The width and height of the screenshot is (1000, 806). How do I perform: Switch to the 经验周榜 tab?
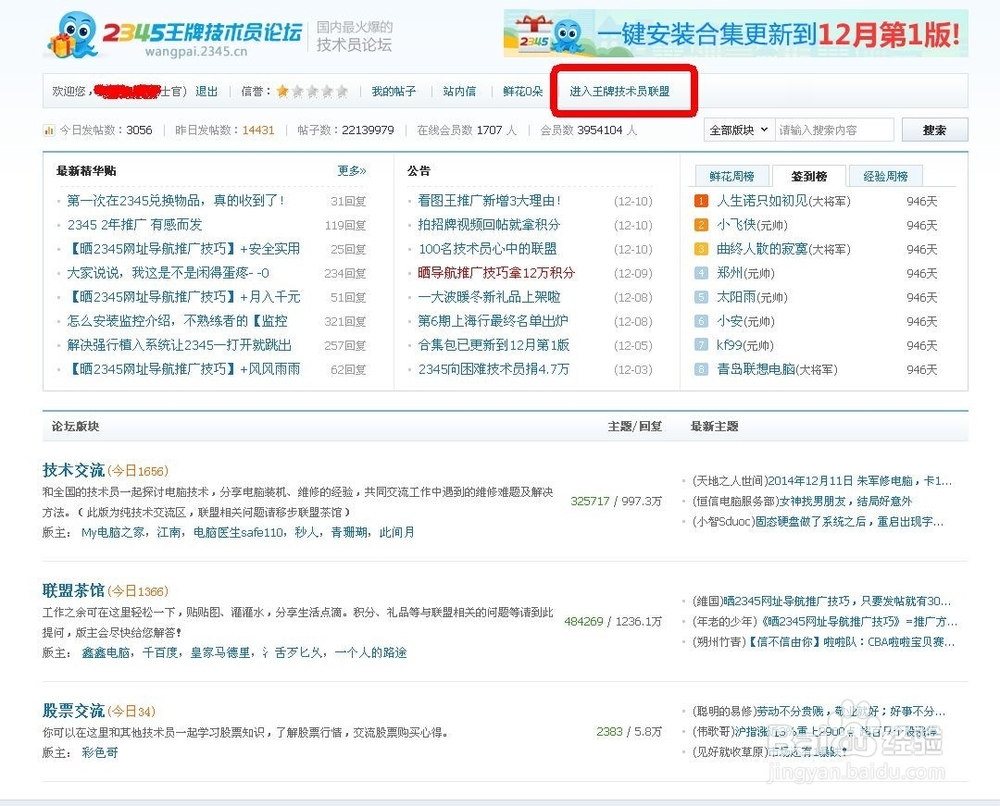click(885, 176)
